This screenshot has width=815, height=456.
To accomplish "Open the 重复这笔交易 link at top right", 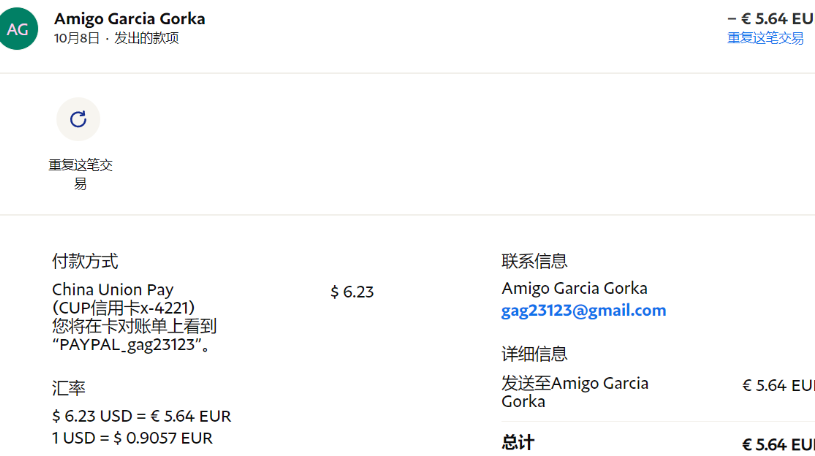I will point(765,38).
